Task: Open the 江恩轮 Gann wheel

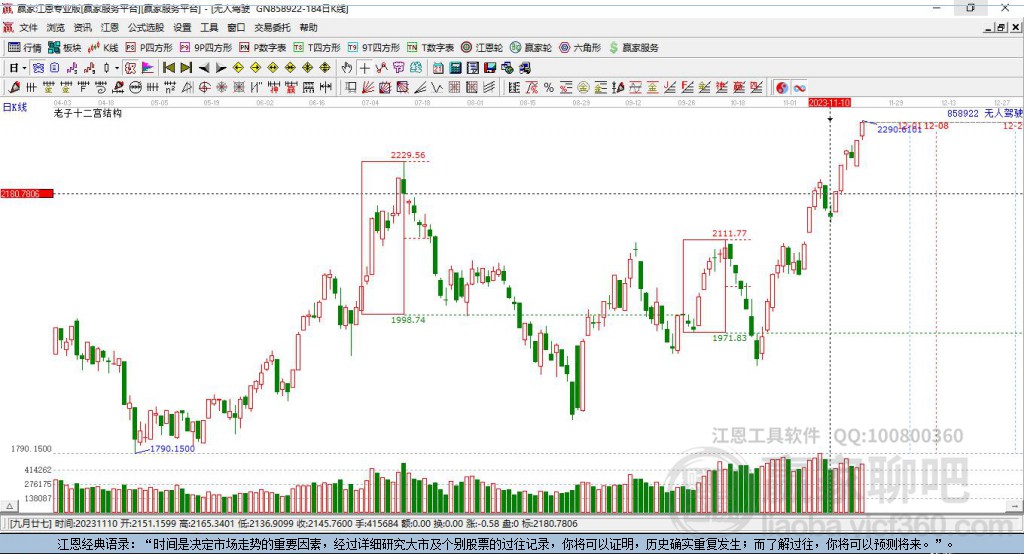Action: [482, 48]
